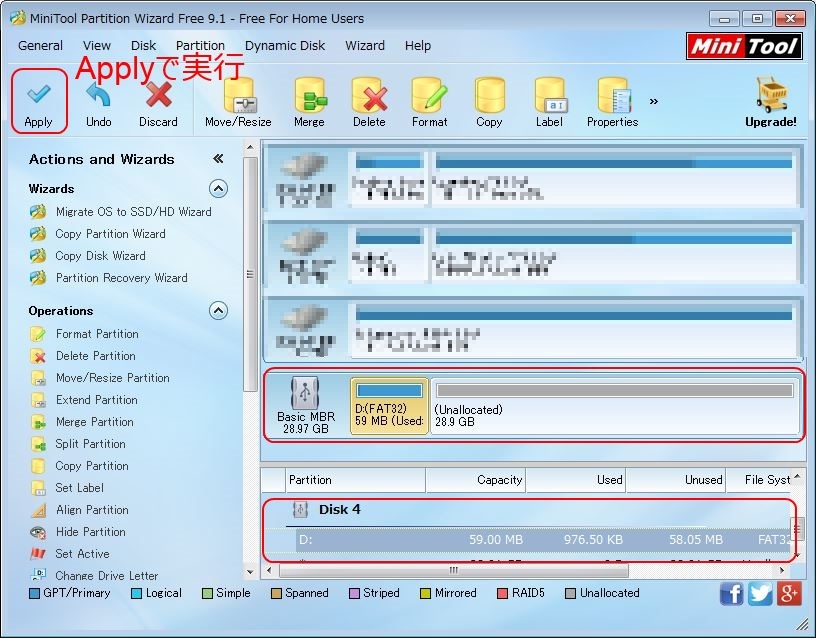
Task: Click the partition list horizontal scrollbar thumb
Action: 454,570
